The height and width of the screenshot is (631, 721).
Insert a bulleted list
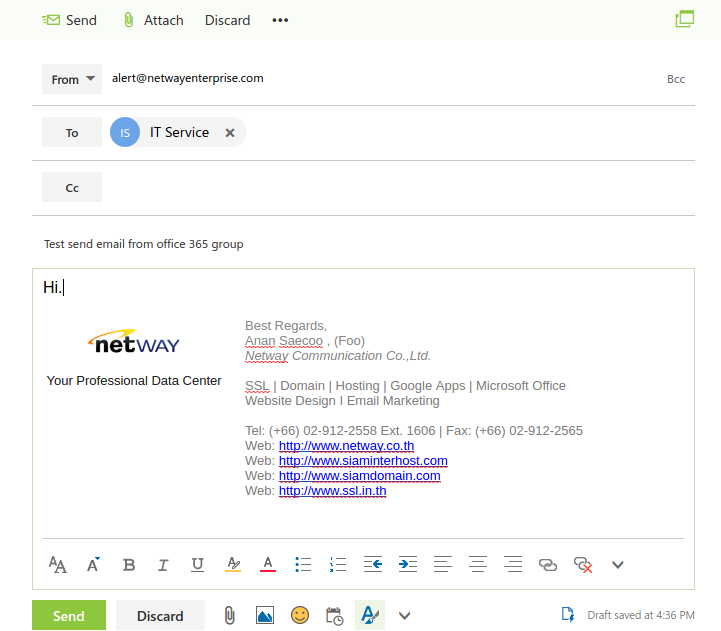click(303, 564)
